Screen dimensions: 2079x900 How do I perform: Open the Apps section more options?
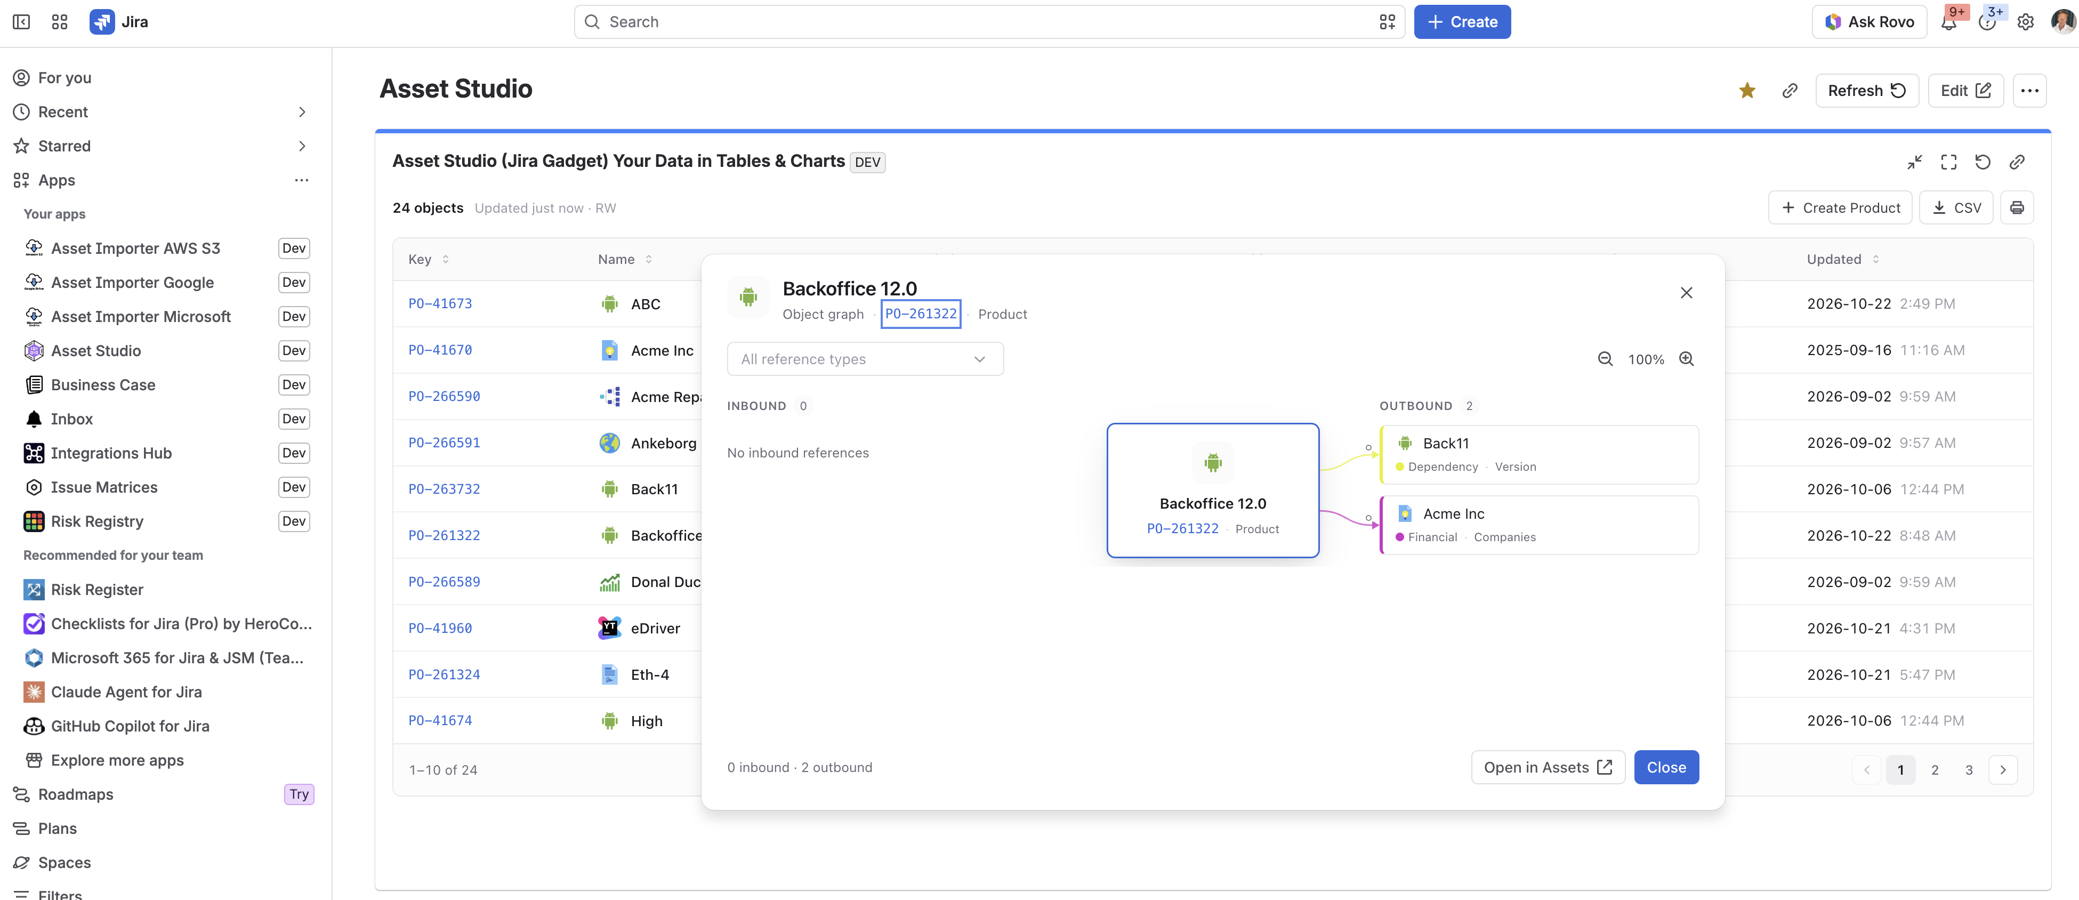coord(301,180)
